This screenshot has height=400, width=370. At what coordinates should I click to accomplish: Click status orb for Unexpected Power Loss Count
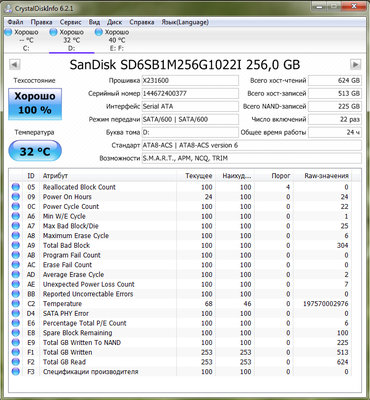pyautogui.click(x=16, y=284)
